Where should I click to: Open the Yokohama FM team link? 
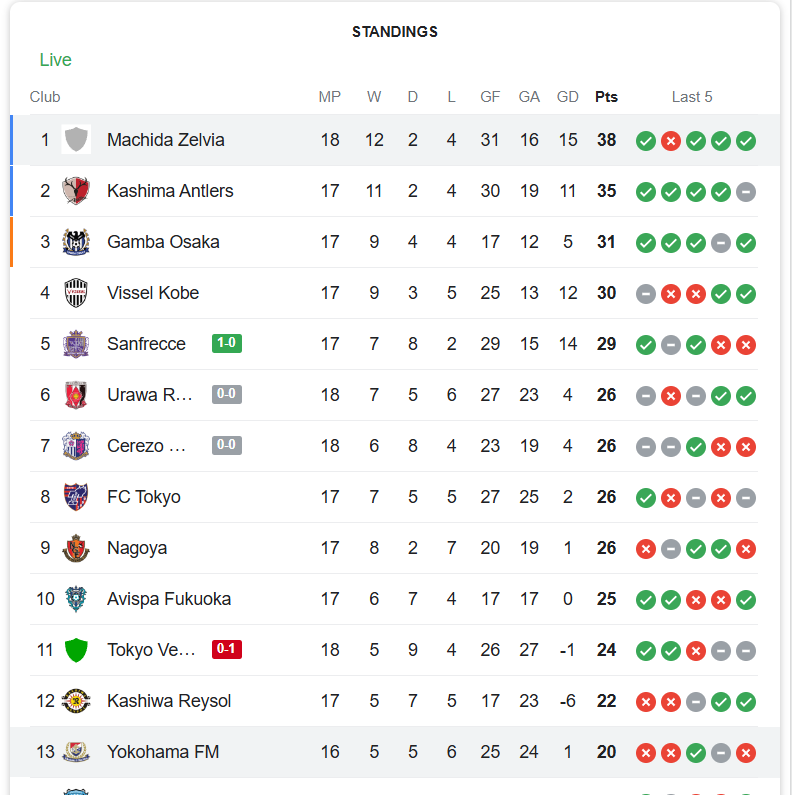(x=163, y=752)
